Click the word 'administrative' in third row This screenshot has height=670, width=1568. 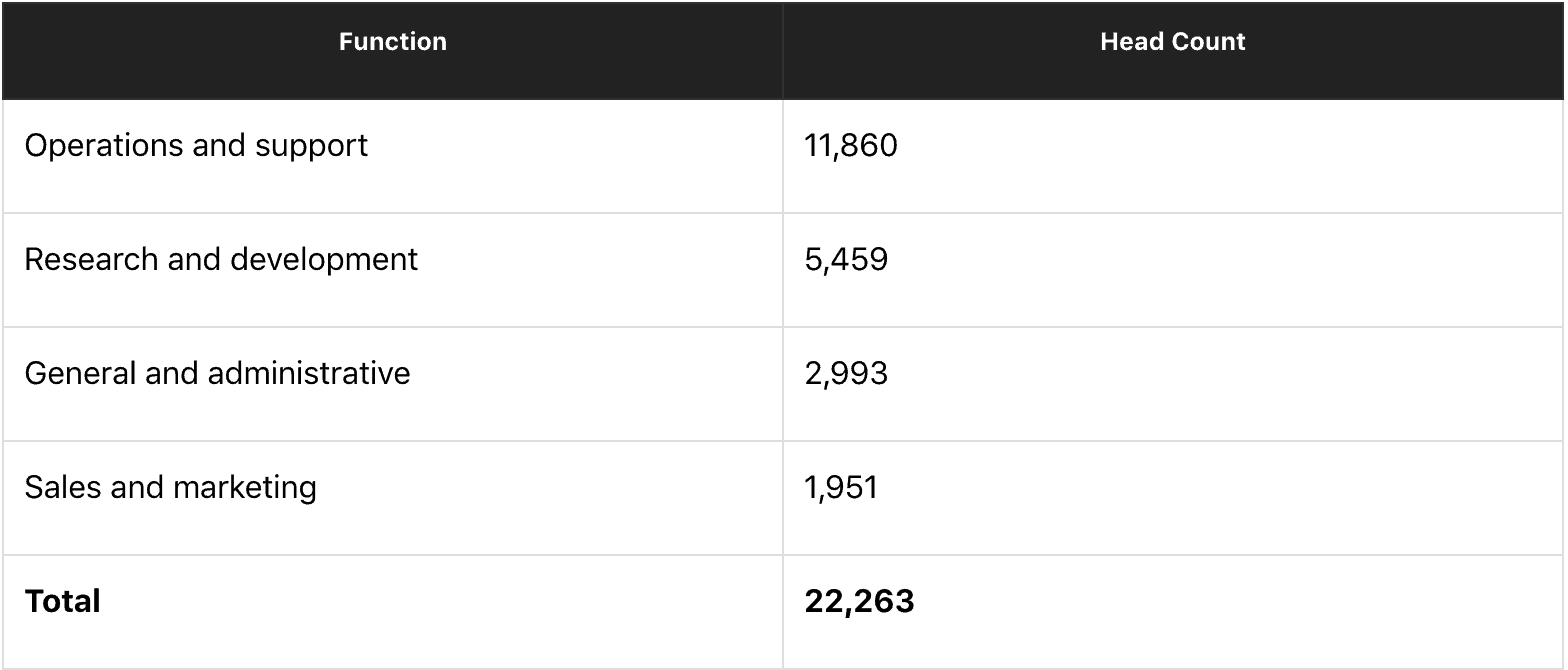click(x=309, y=373)
